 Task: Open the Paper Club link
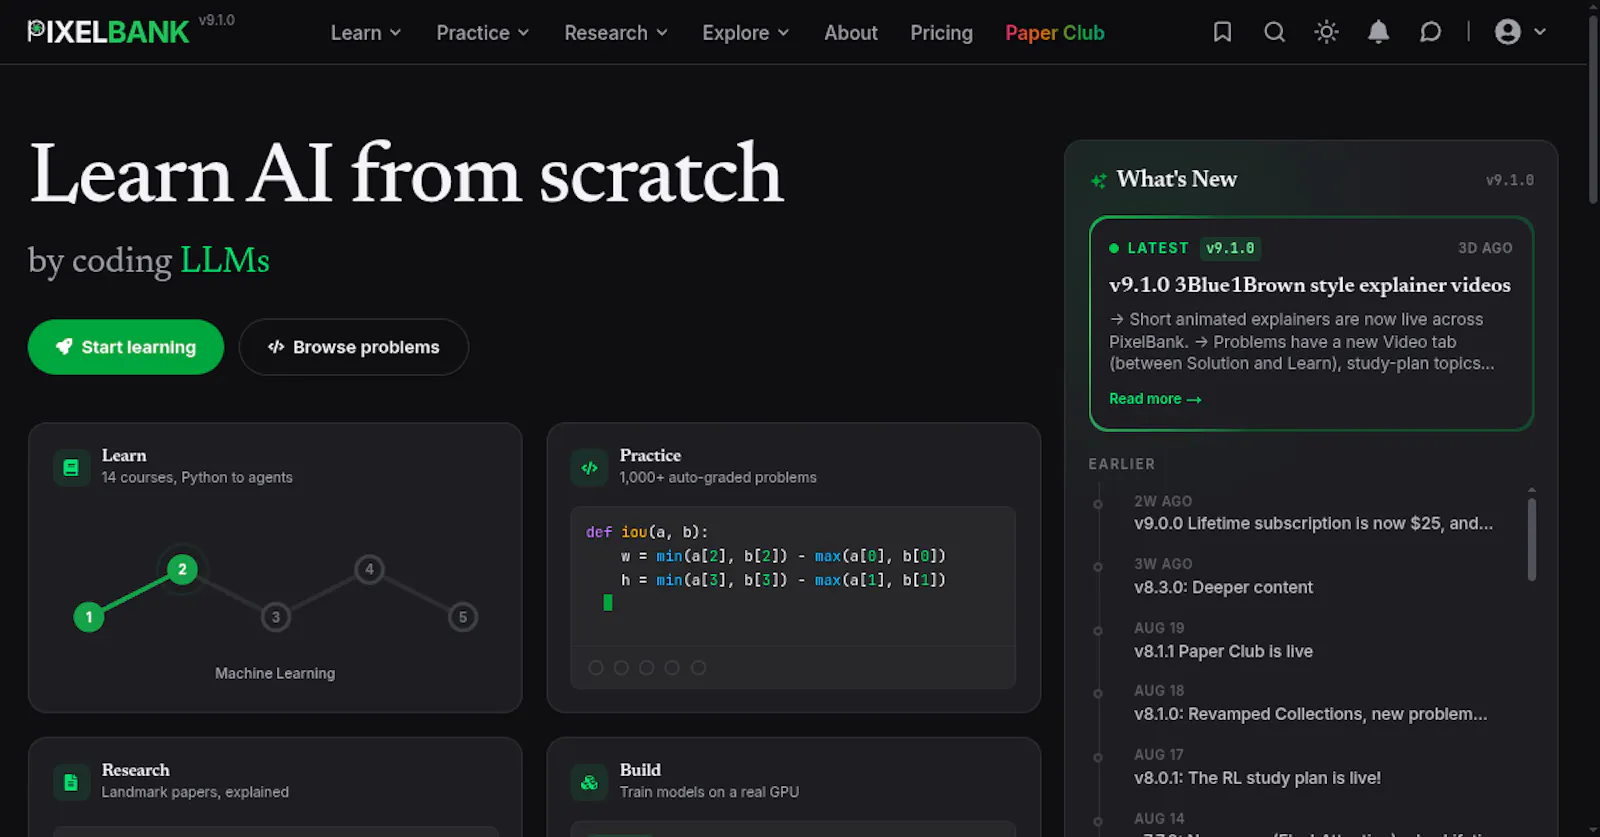click(1055, 33)
